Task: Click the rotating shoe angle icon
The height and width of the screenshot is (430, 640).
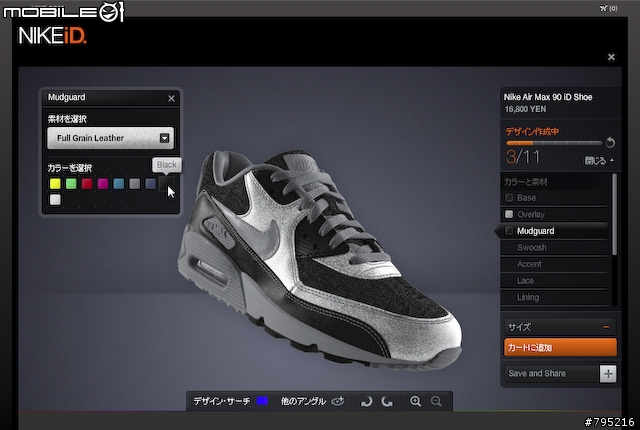Action: (338, 401)
